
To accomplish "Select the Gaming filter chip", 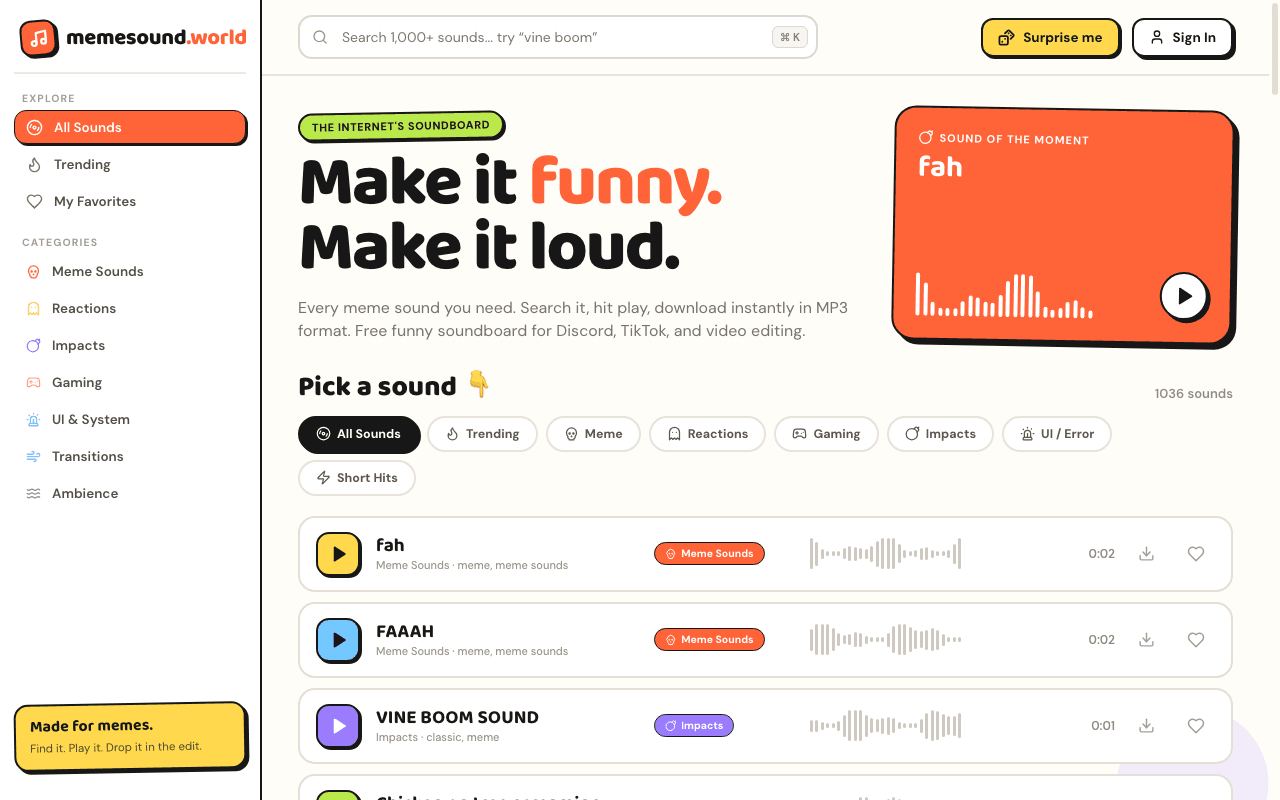I will click(826, 434).
